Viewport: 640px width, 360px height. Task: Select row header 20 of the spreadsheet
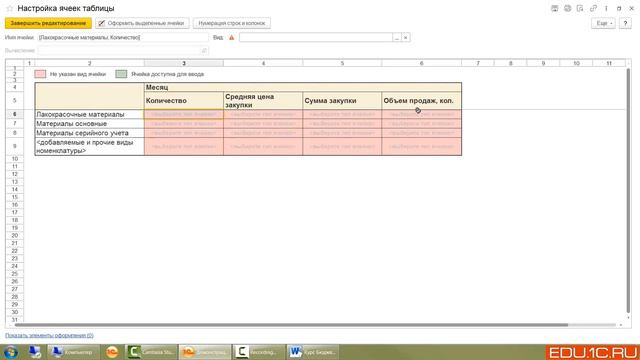[x=15, y=236]
